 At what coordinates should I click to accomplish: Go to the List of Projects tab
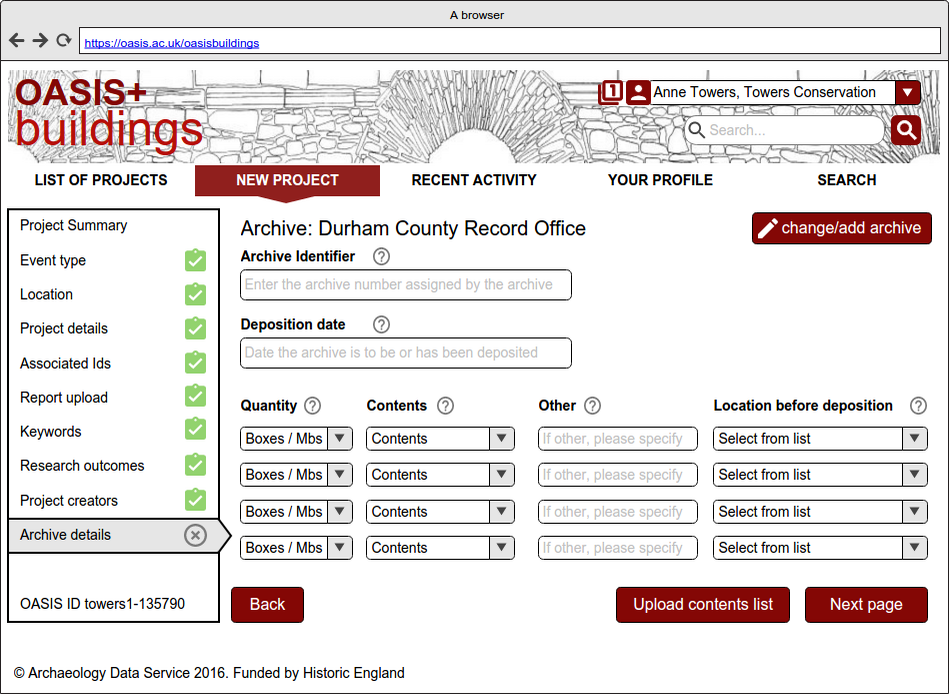(x=101, y=180)
